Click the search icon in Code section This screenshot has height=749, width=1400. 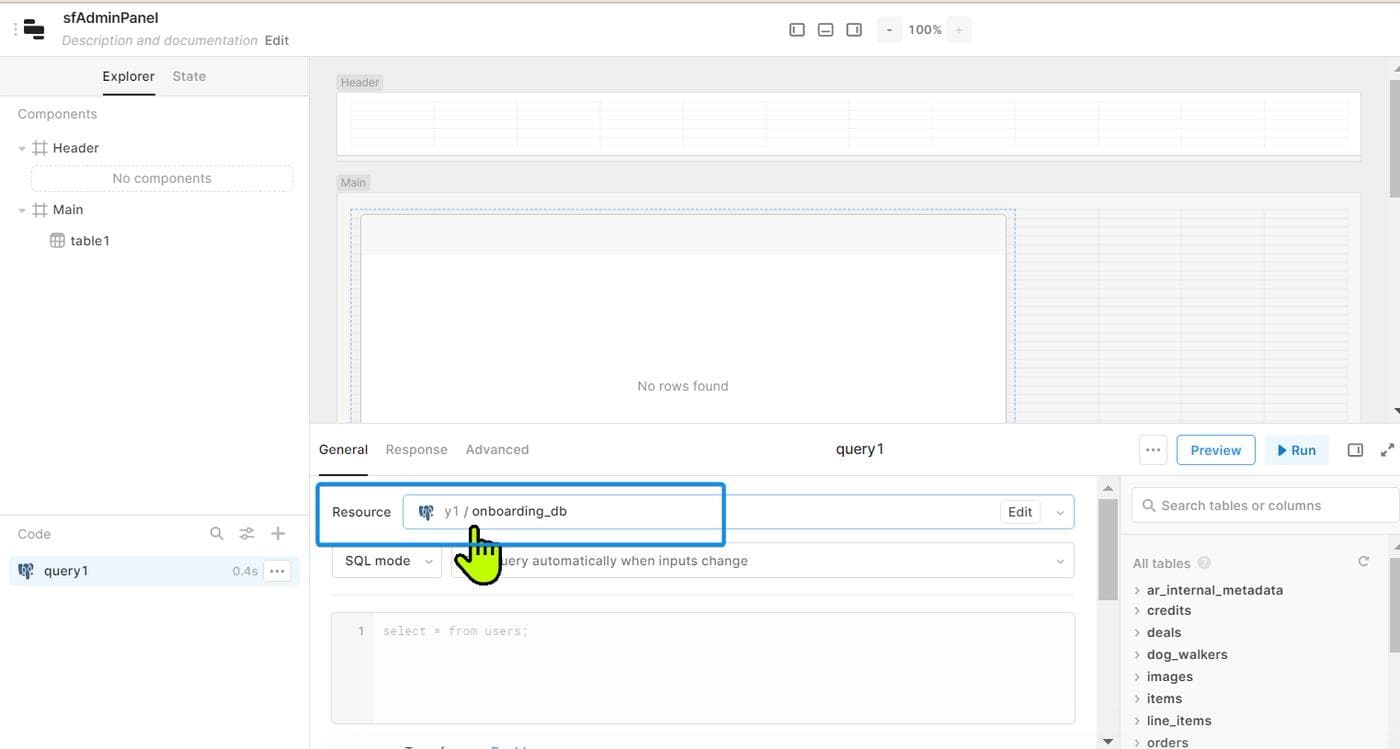[217, 534]
